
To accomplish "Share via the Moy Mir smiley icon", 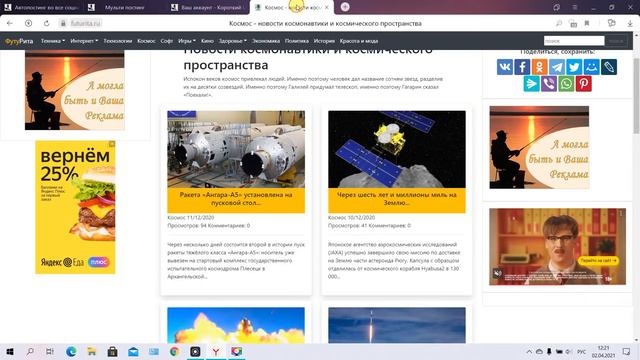I will [x=591, y=67].
